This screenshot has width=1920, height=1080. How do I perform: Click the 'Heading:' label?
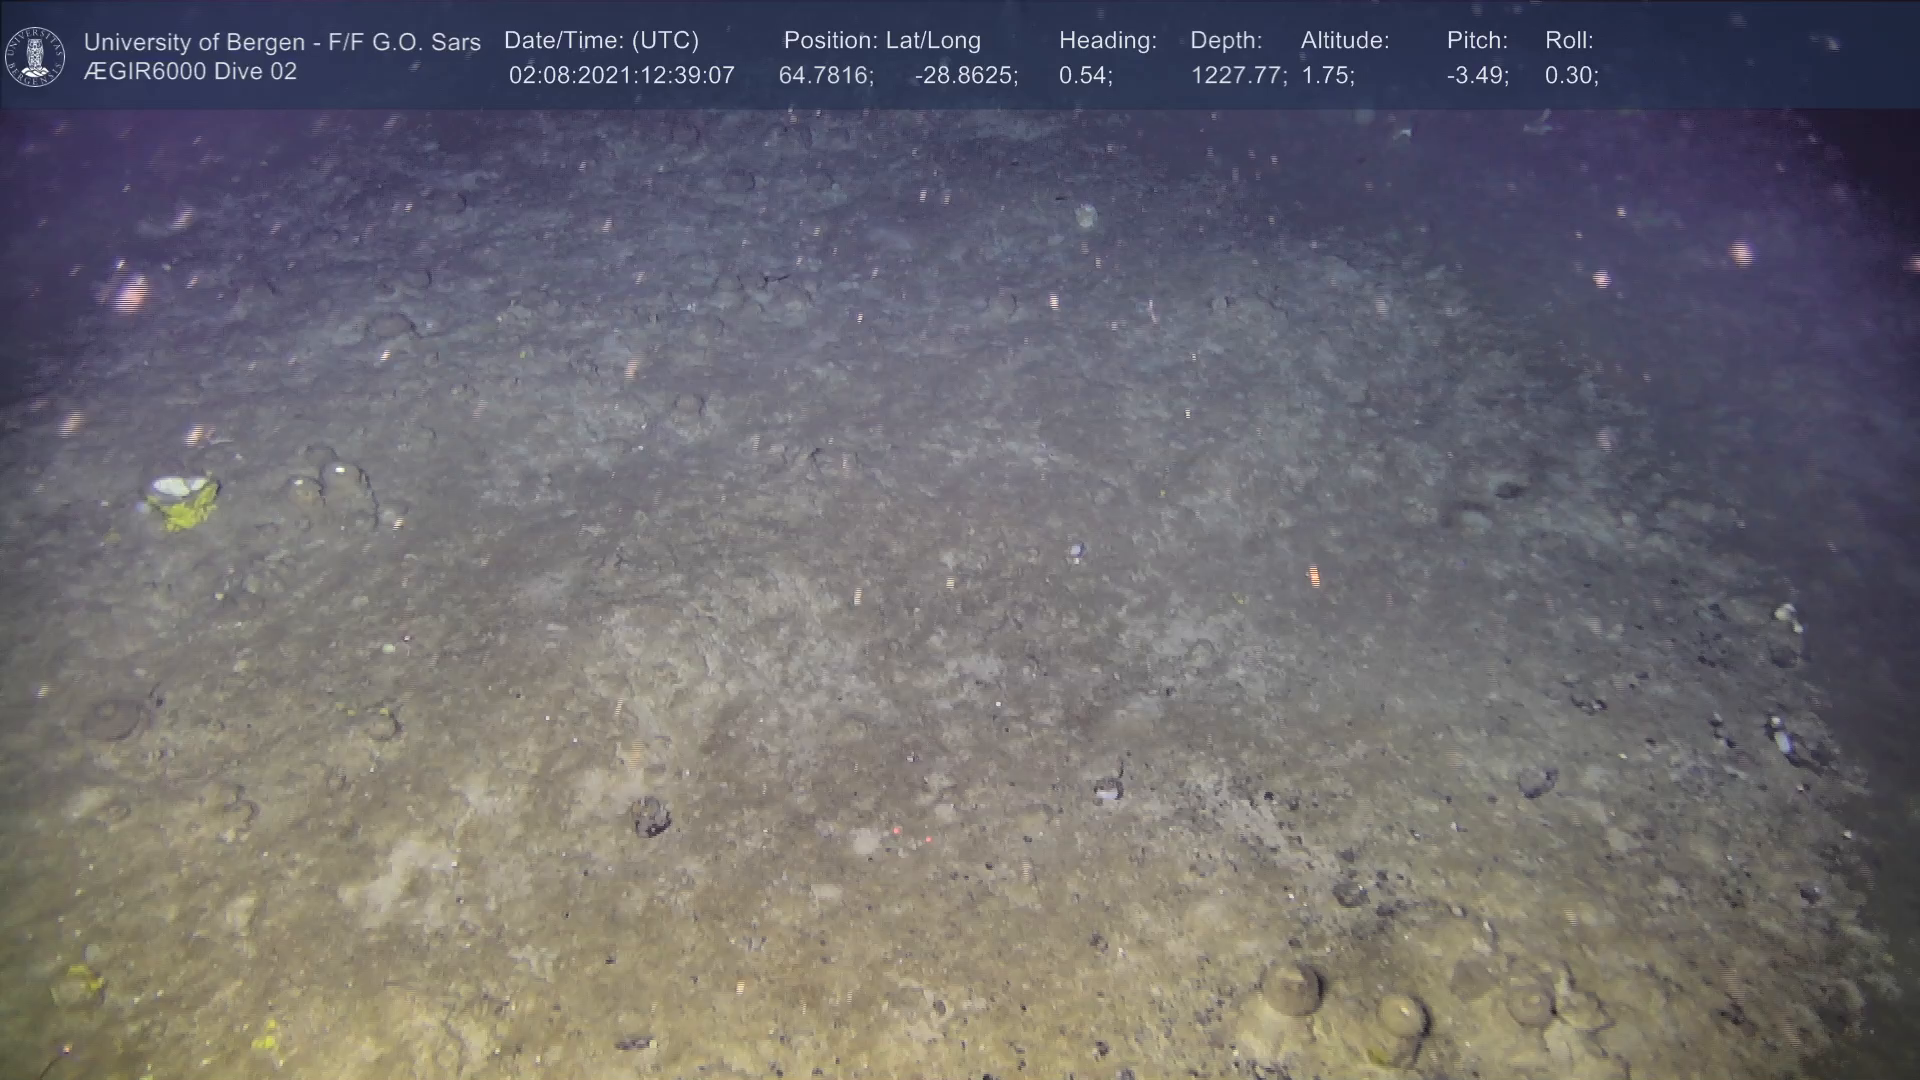click(x=1107, y=41)
